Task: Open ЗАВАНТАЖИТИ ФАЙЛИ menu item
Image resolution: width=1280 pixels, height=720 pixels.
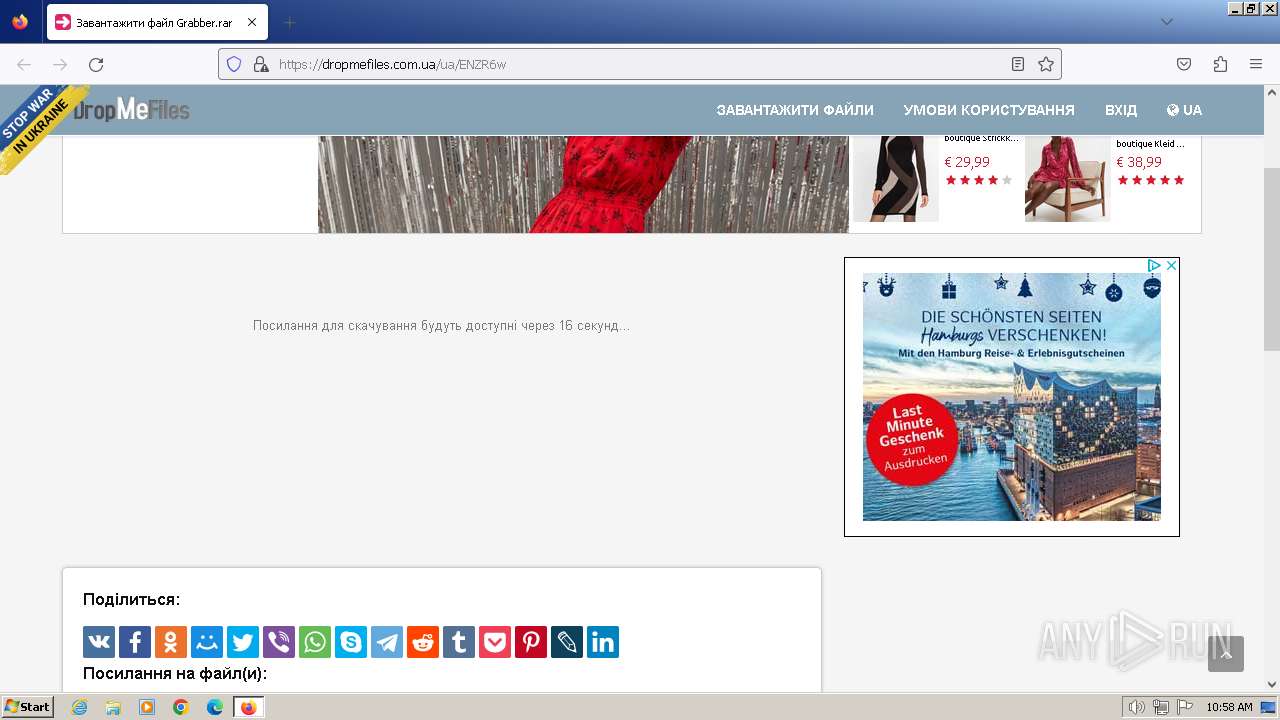Action: (x=795, y=110)
